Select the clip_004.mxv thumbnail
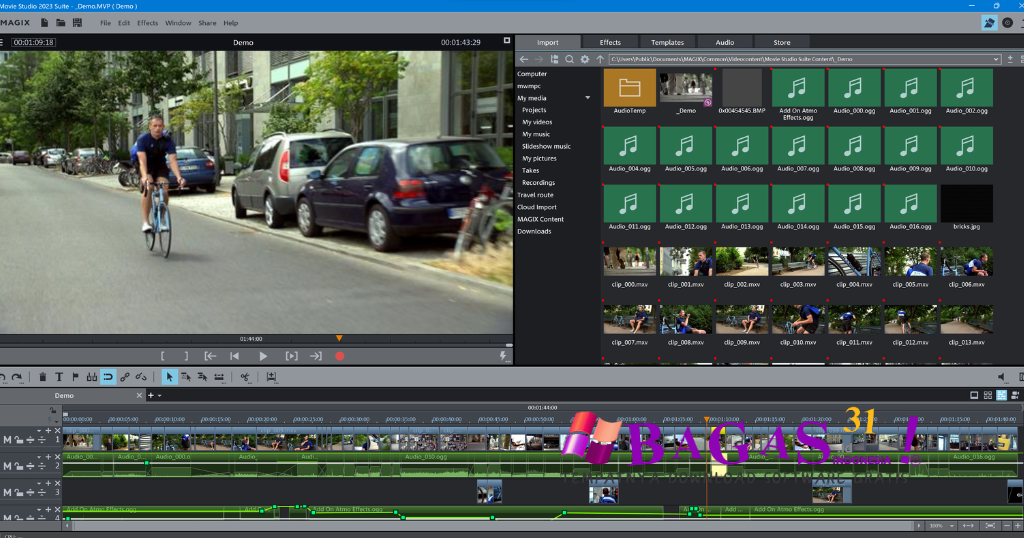 click(854, 262)
